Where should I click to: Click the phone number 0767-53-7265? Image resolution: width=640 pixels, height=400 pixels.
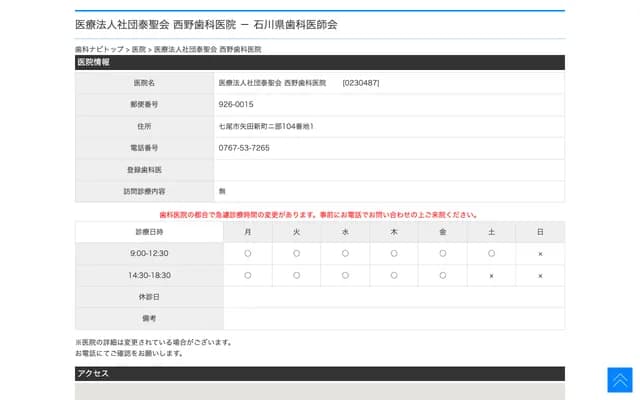pyautogui.click(x=244, y=148)
